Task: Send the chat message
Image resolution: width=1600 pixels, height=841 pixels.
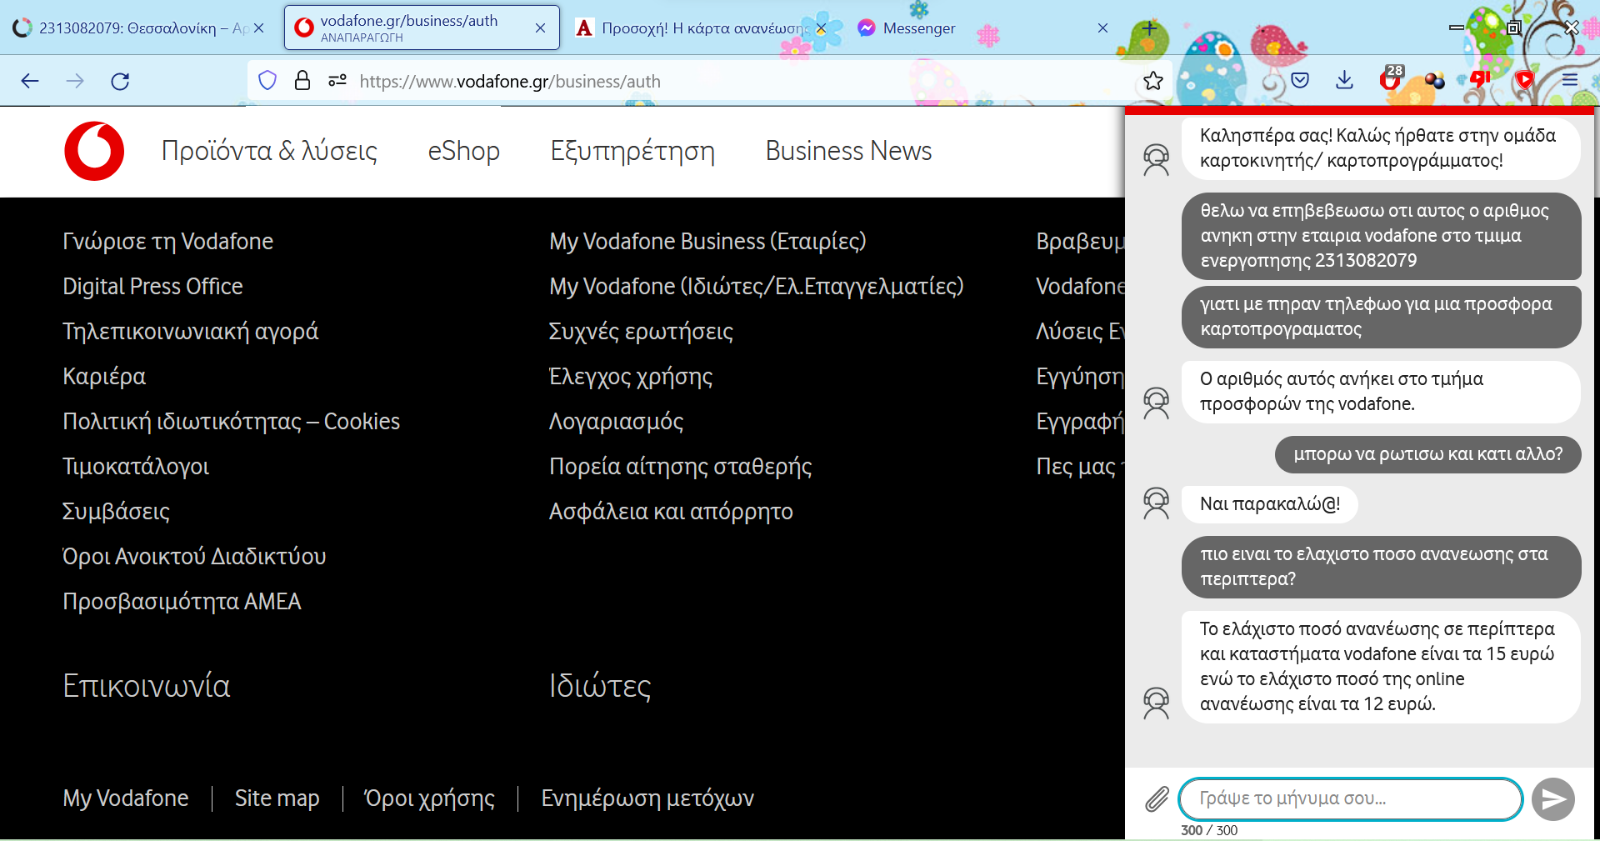Action: 1553,799
